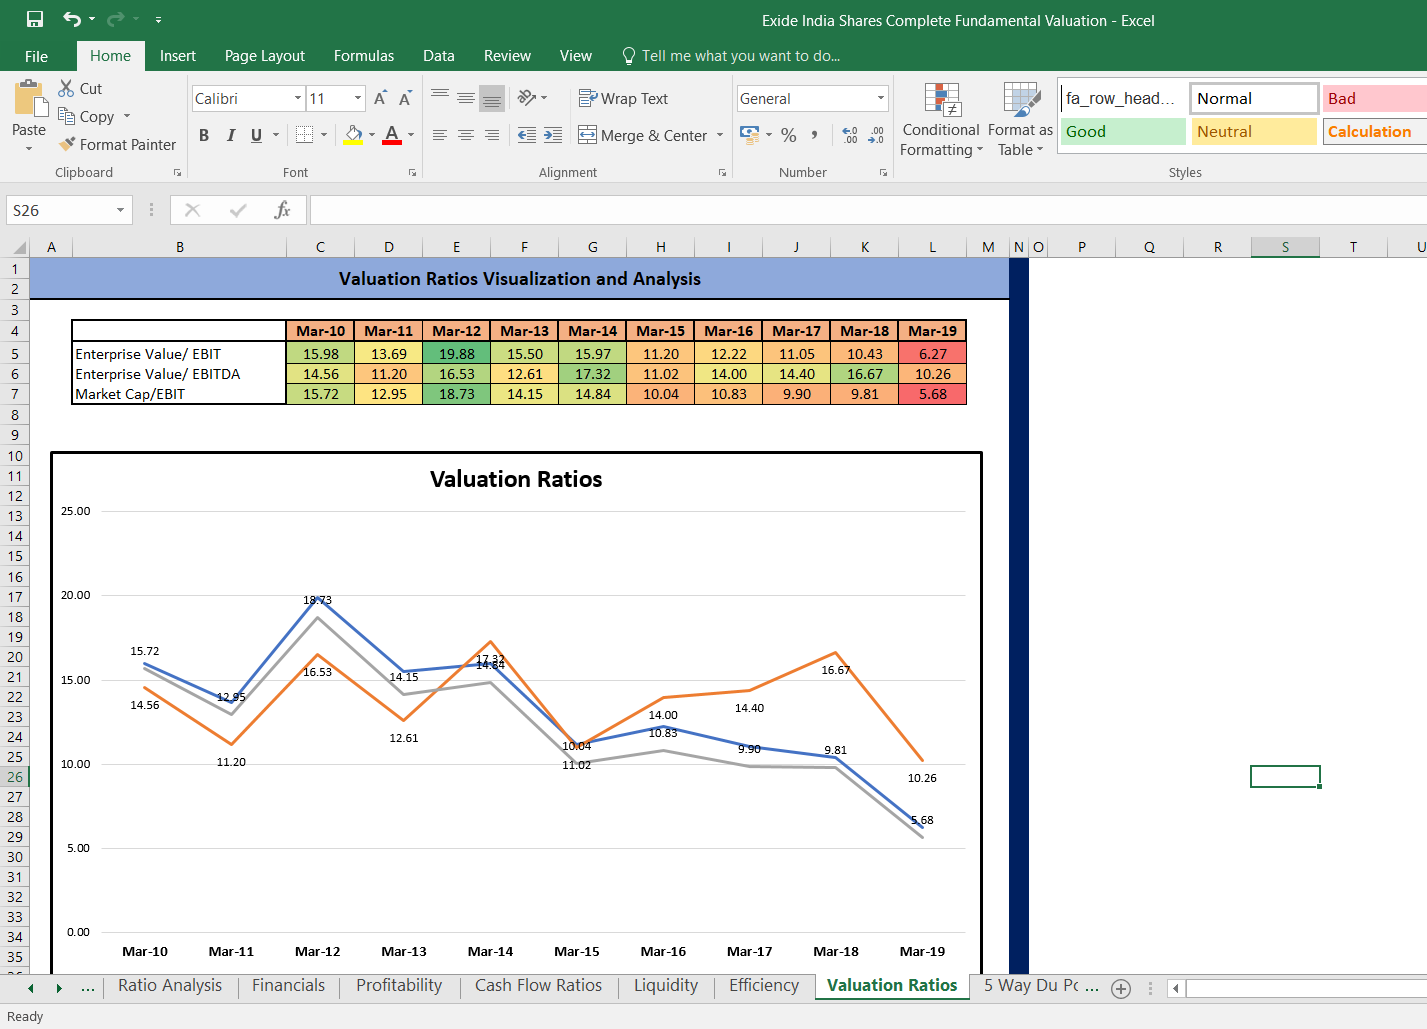Apply the Bad cell style
Viewport: 1427px width, 1029px height.
(x=1375, y=98)
